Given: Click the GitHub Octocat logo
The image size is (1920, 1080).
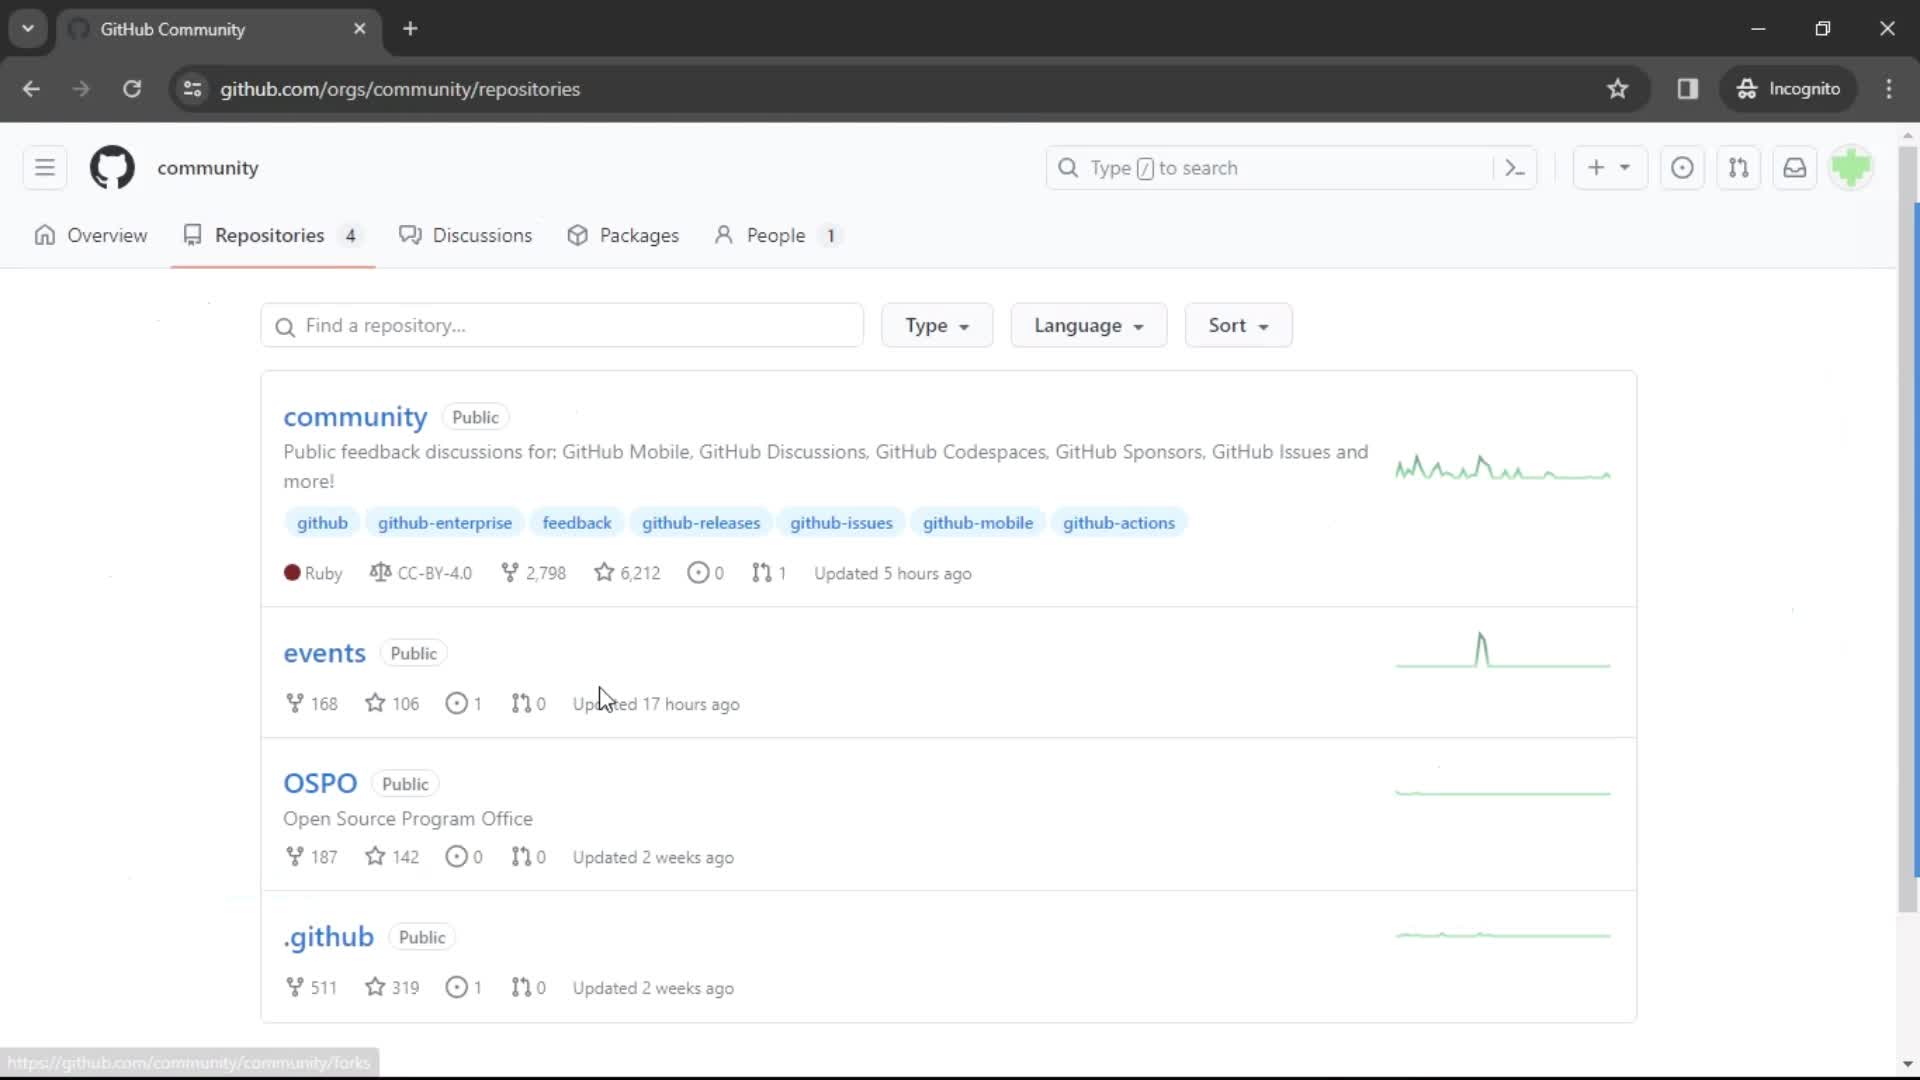Looking at the screenshot, I should (112, 168).
